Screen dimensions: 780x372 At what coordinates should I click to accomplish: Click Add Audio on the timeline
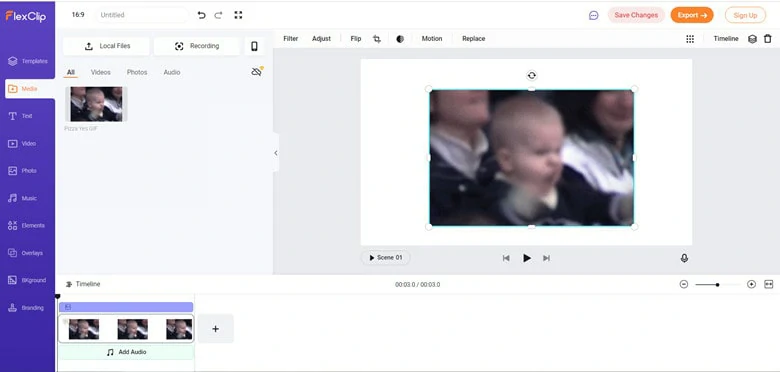pyautogui.click(x=126, y=352)
